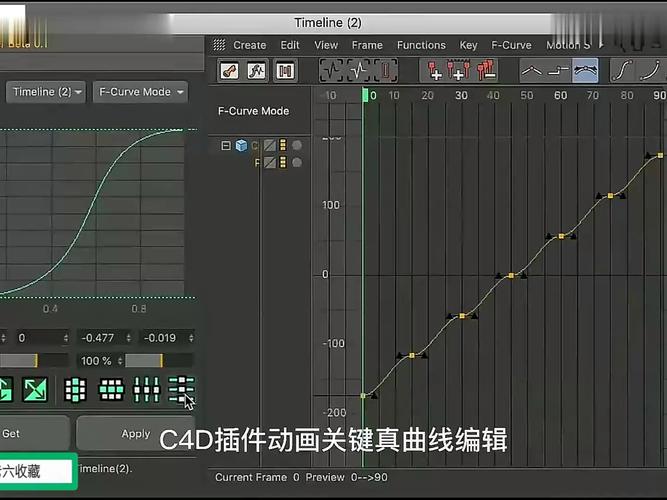The width and height of the screenshot is (667, 500).
Task: Open the Key menu
Action: coord(468,45)
